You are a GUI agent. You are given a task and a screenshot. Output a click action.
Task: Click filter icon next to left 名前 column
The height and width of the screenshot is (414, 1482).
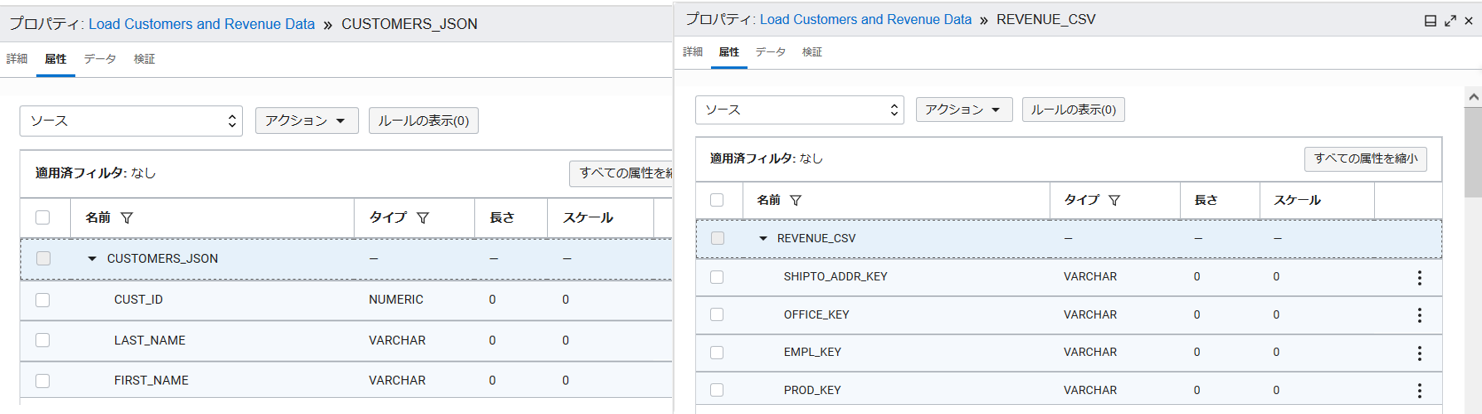(x=127, y=218)
